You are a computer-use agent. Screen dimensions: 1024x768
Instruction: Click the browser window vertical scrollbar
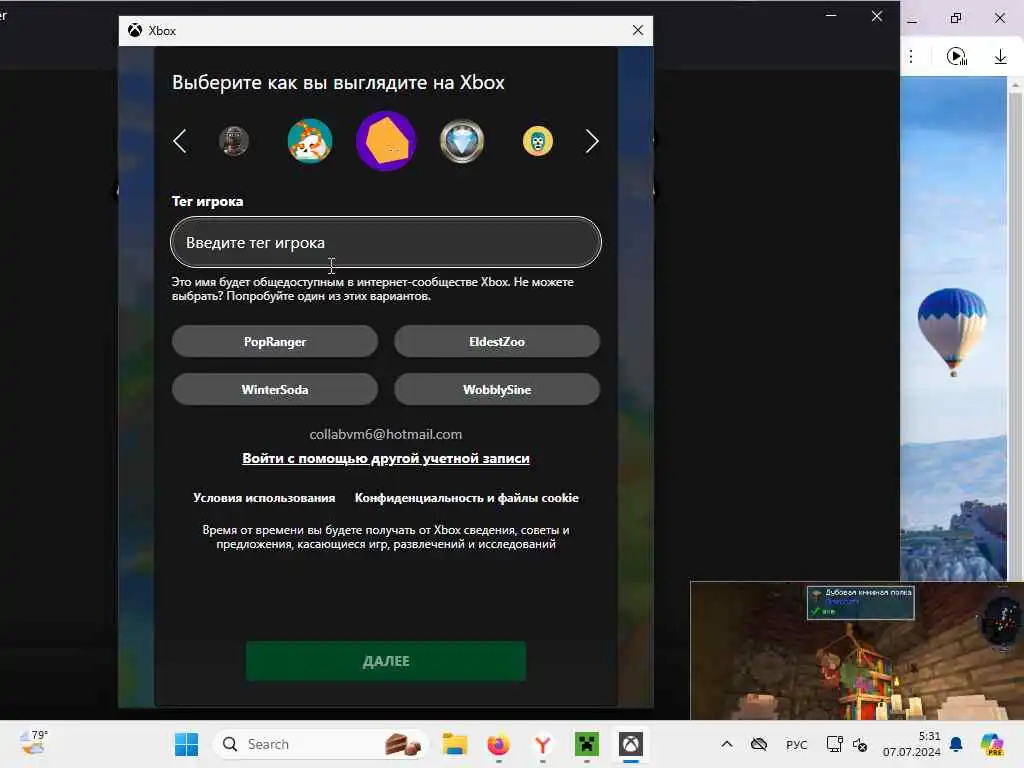[1016, 327]
